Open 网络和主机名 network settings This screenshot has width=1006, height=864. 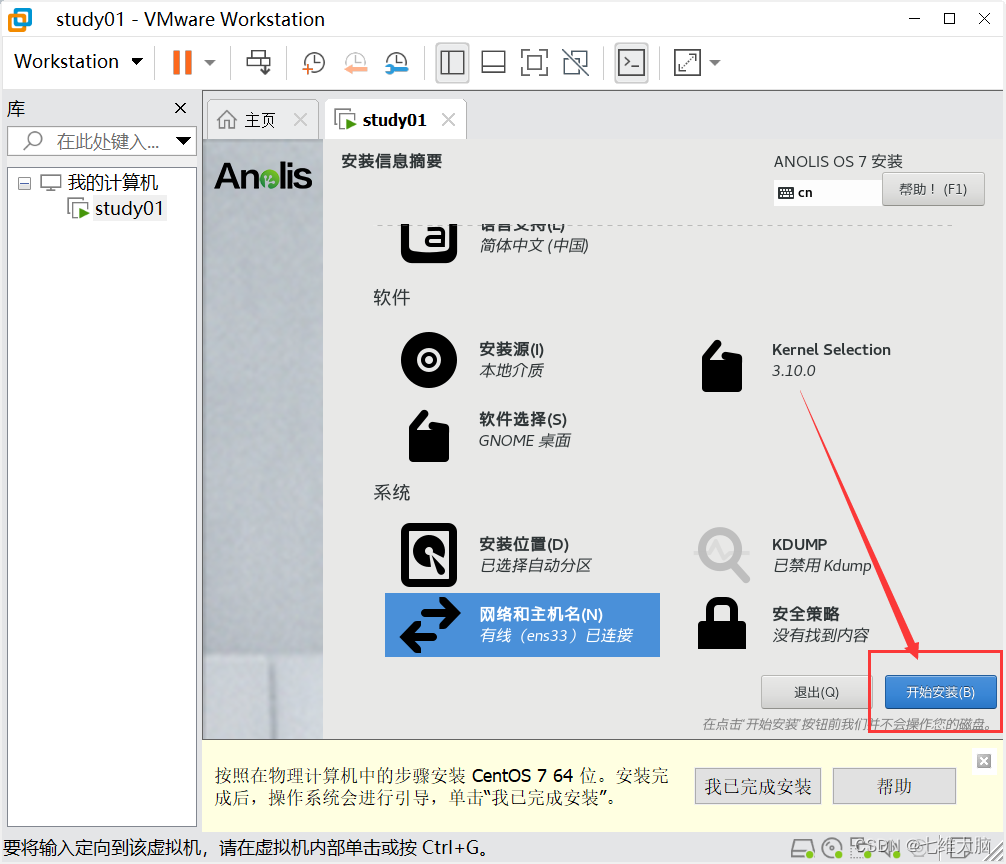pyautogui.click(x=522, y=625)
